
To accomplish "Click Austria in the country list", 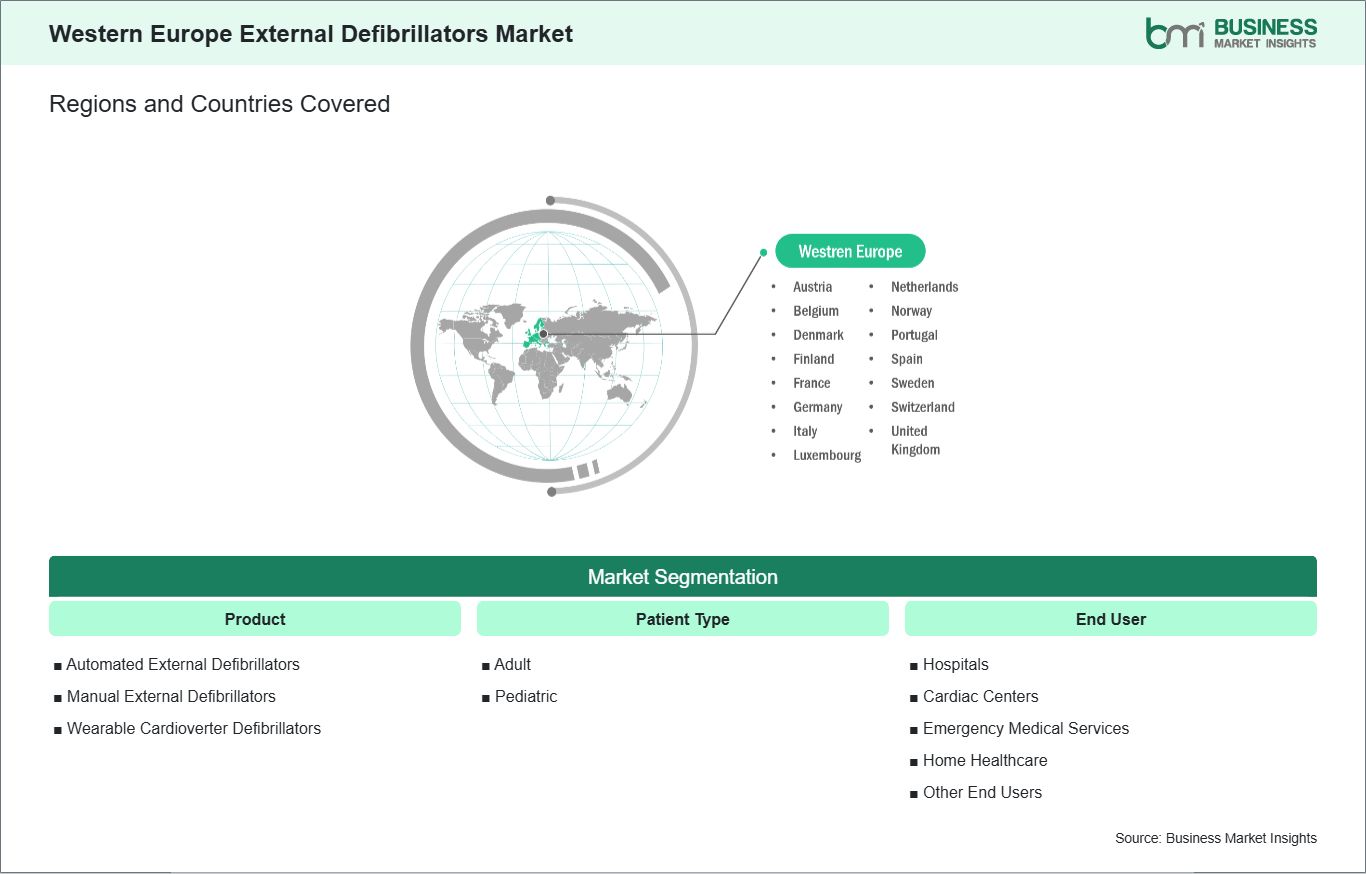I will pyautogui.click(x=813, y=287).
